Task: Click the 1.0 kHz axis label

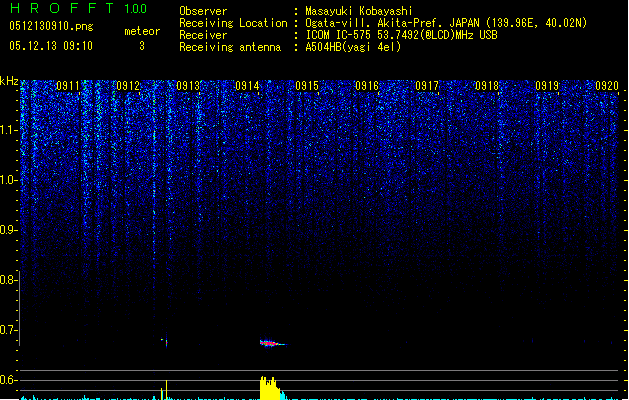Action: pyautogui.click(x=8, y=180)
